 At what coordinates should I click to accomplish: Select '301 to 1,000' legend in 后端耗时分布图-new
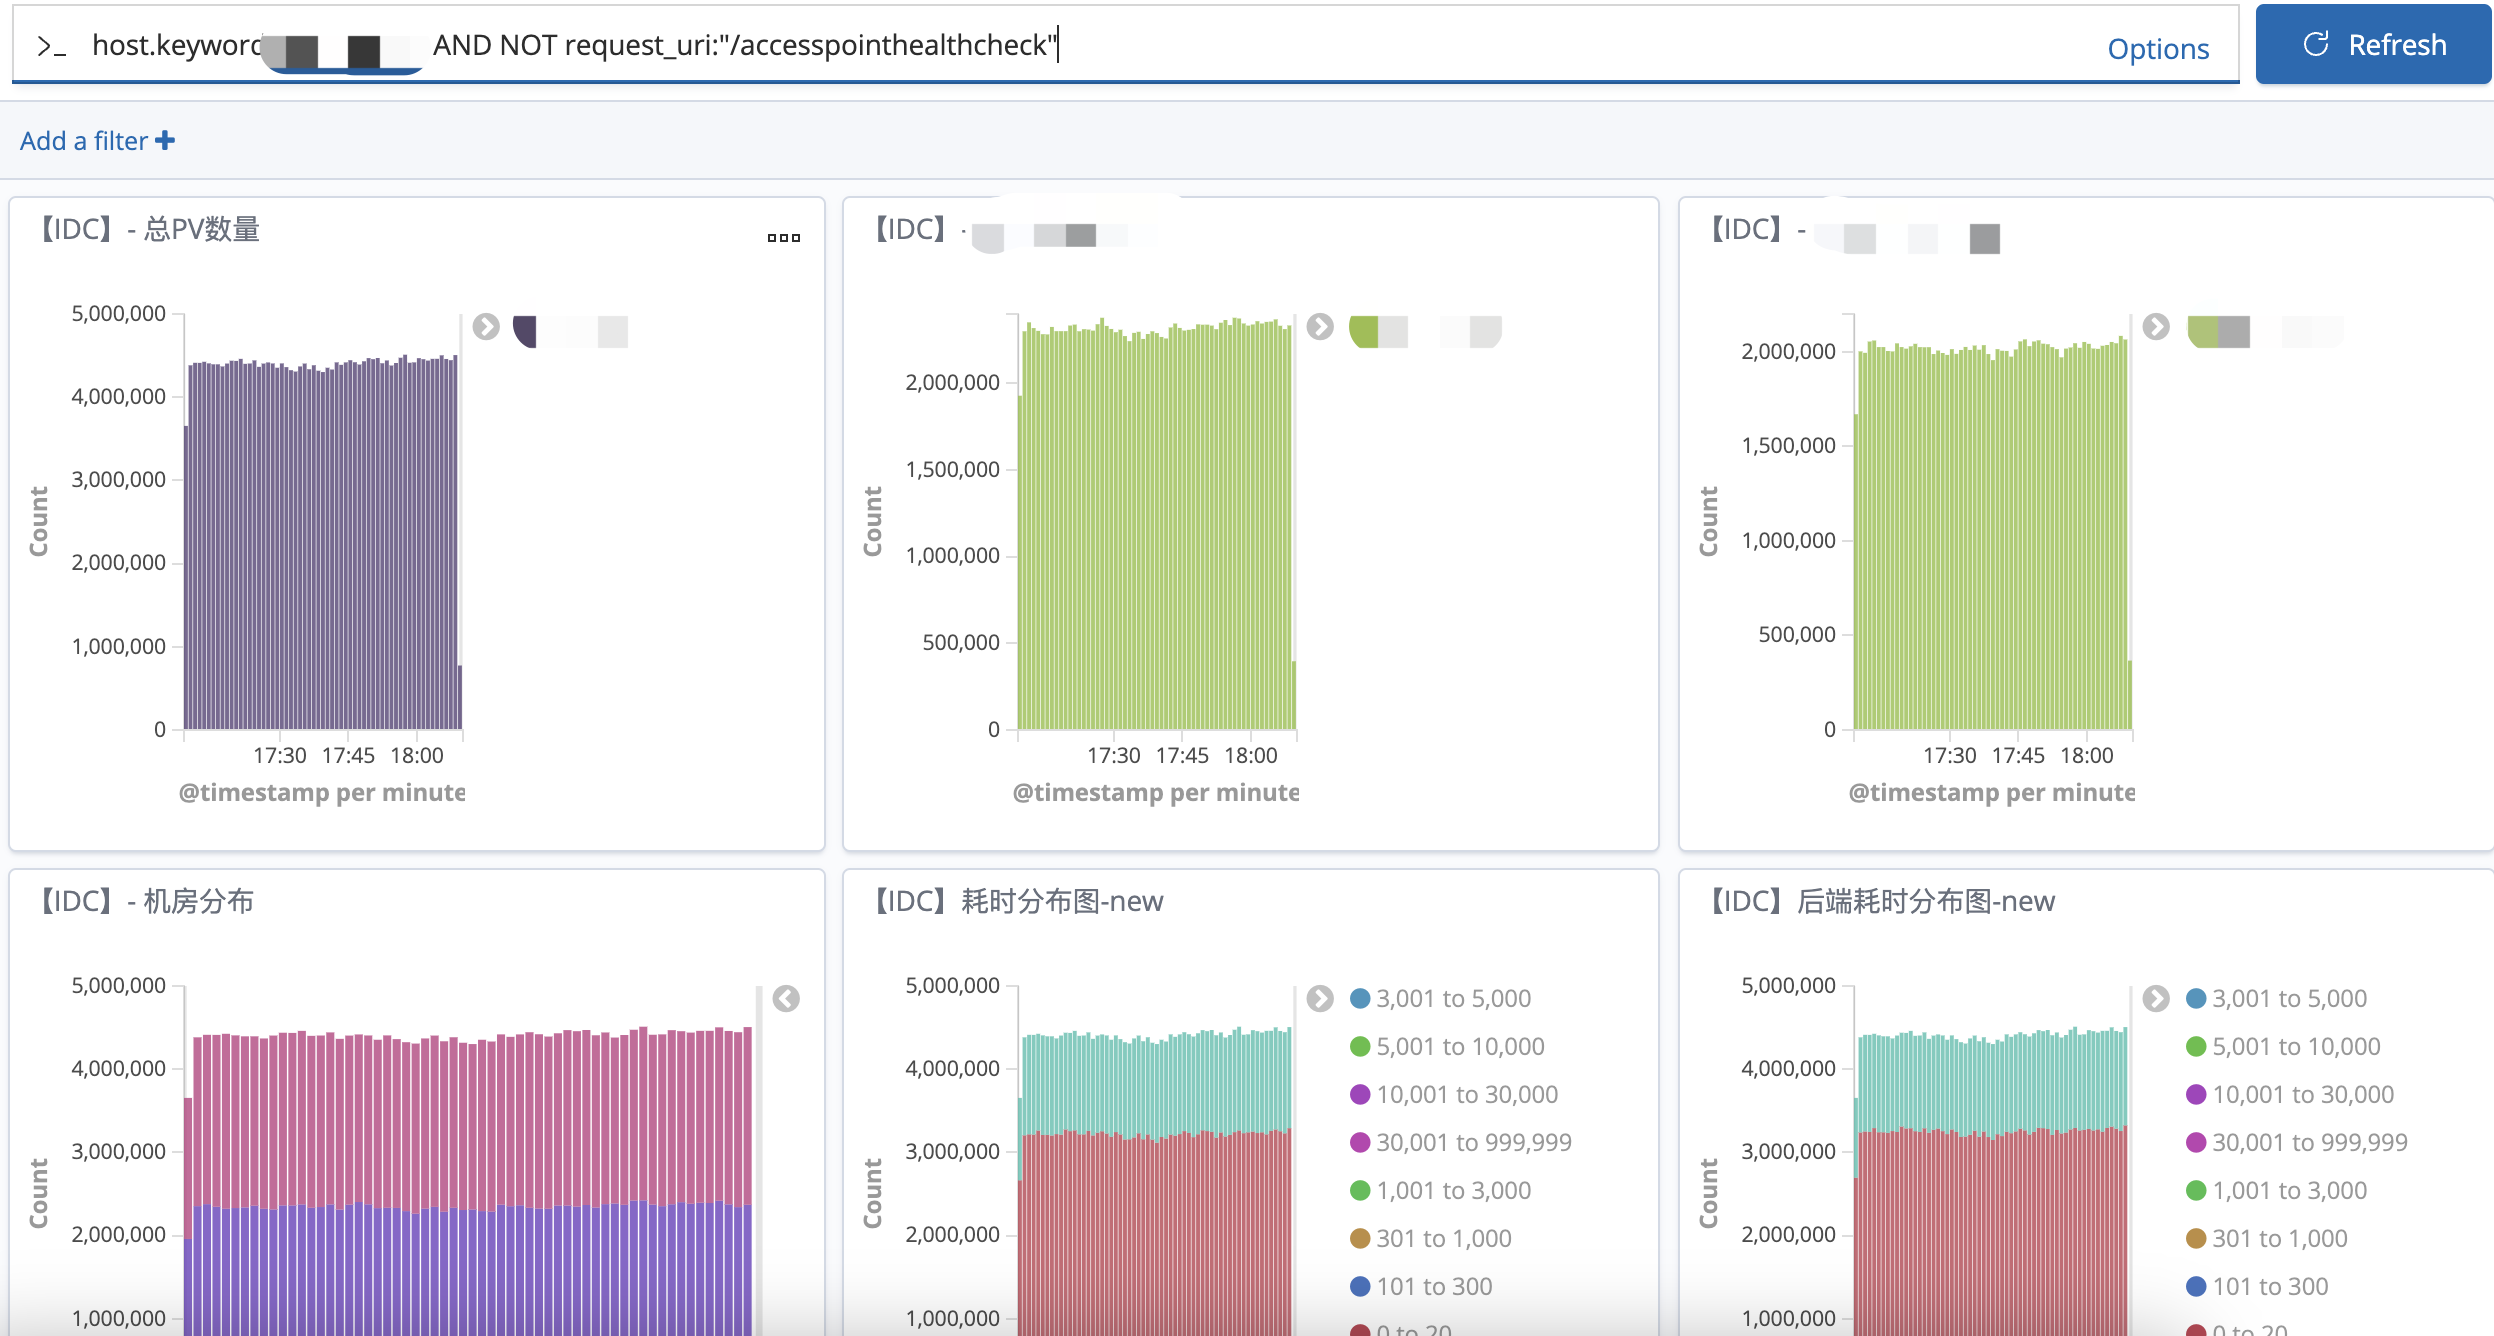click(2267, 1238)
